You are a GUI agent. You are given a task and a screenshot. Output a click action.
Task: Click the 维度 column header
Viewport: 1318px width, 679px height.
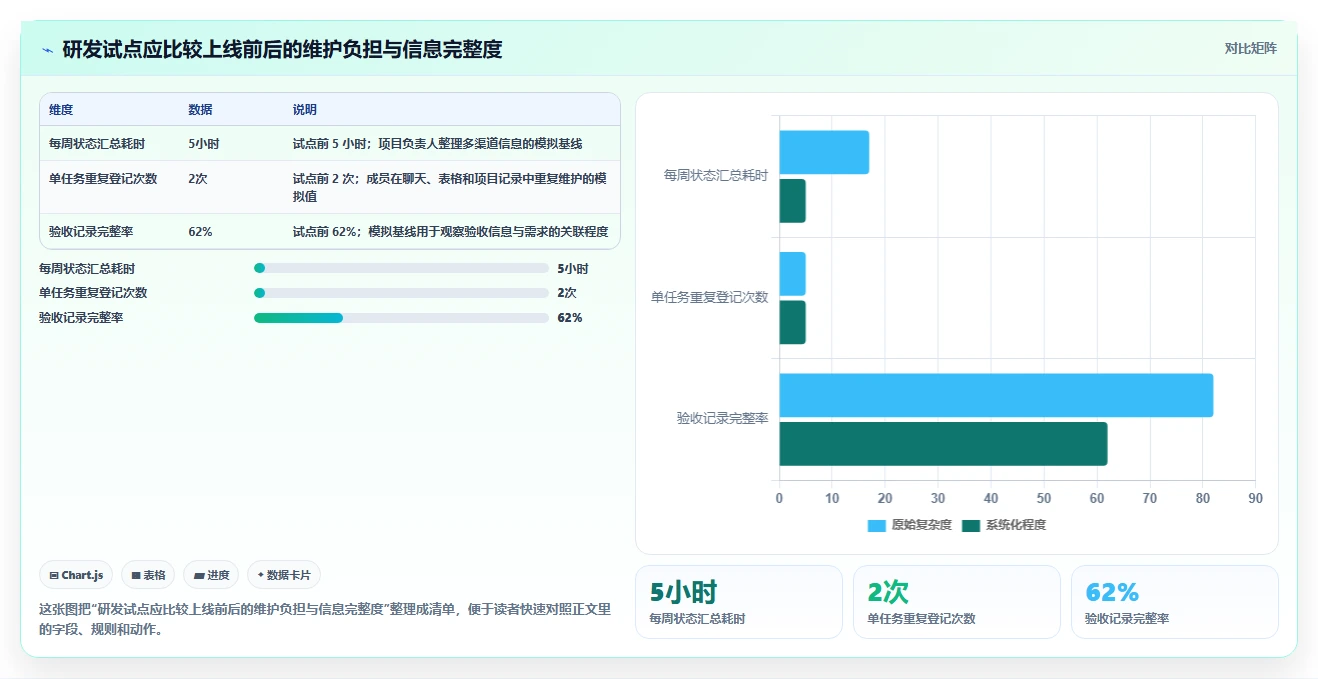(x=61, y=110)
